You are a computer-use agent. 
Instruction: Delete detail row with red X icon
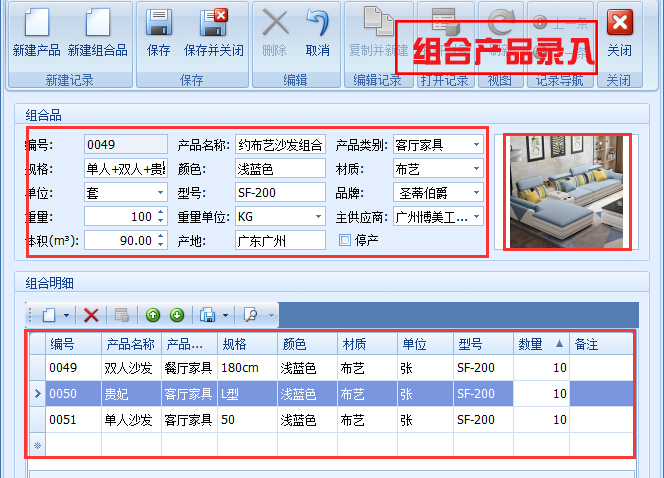coord(91,315)
